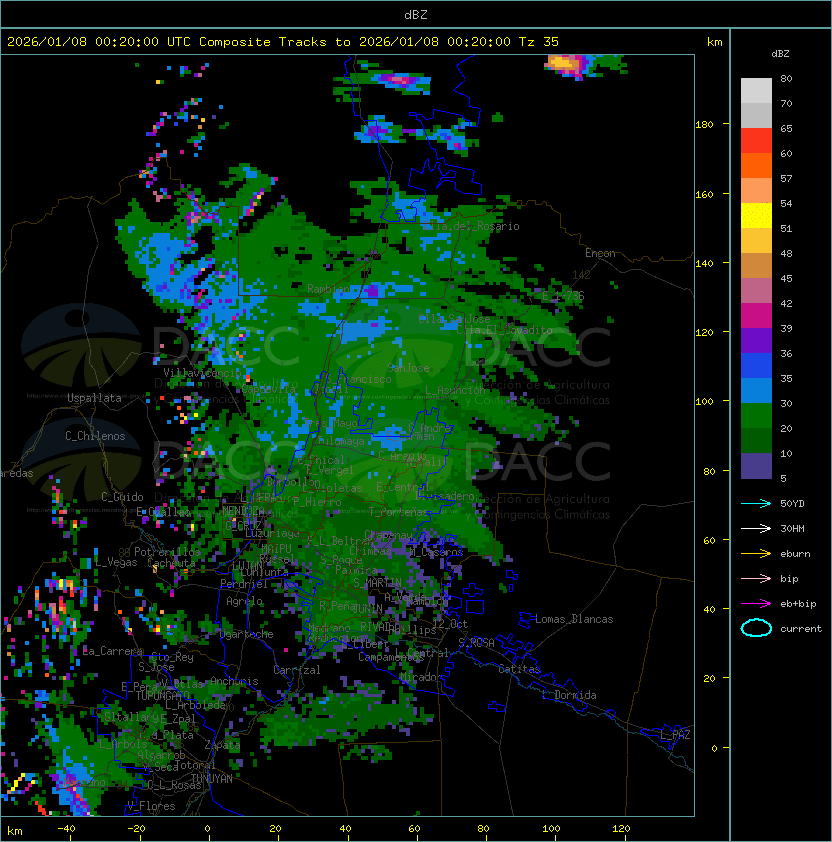The height and width of the screenshot is (842, 832).
Task: Click the '180' tick on vertical axis
Action: [x=704, y=125]
